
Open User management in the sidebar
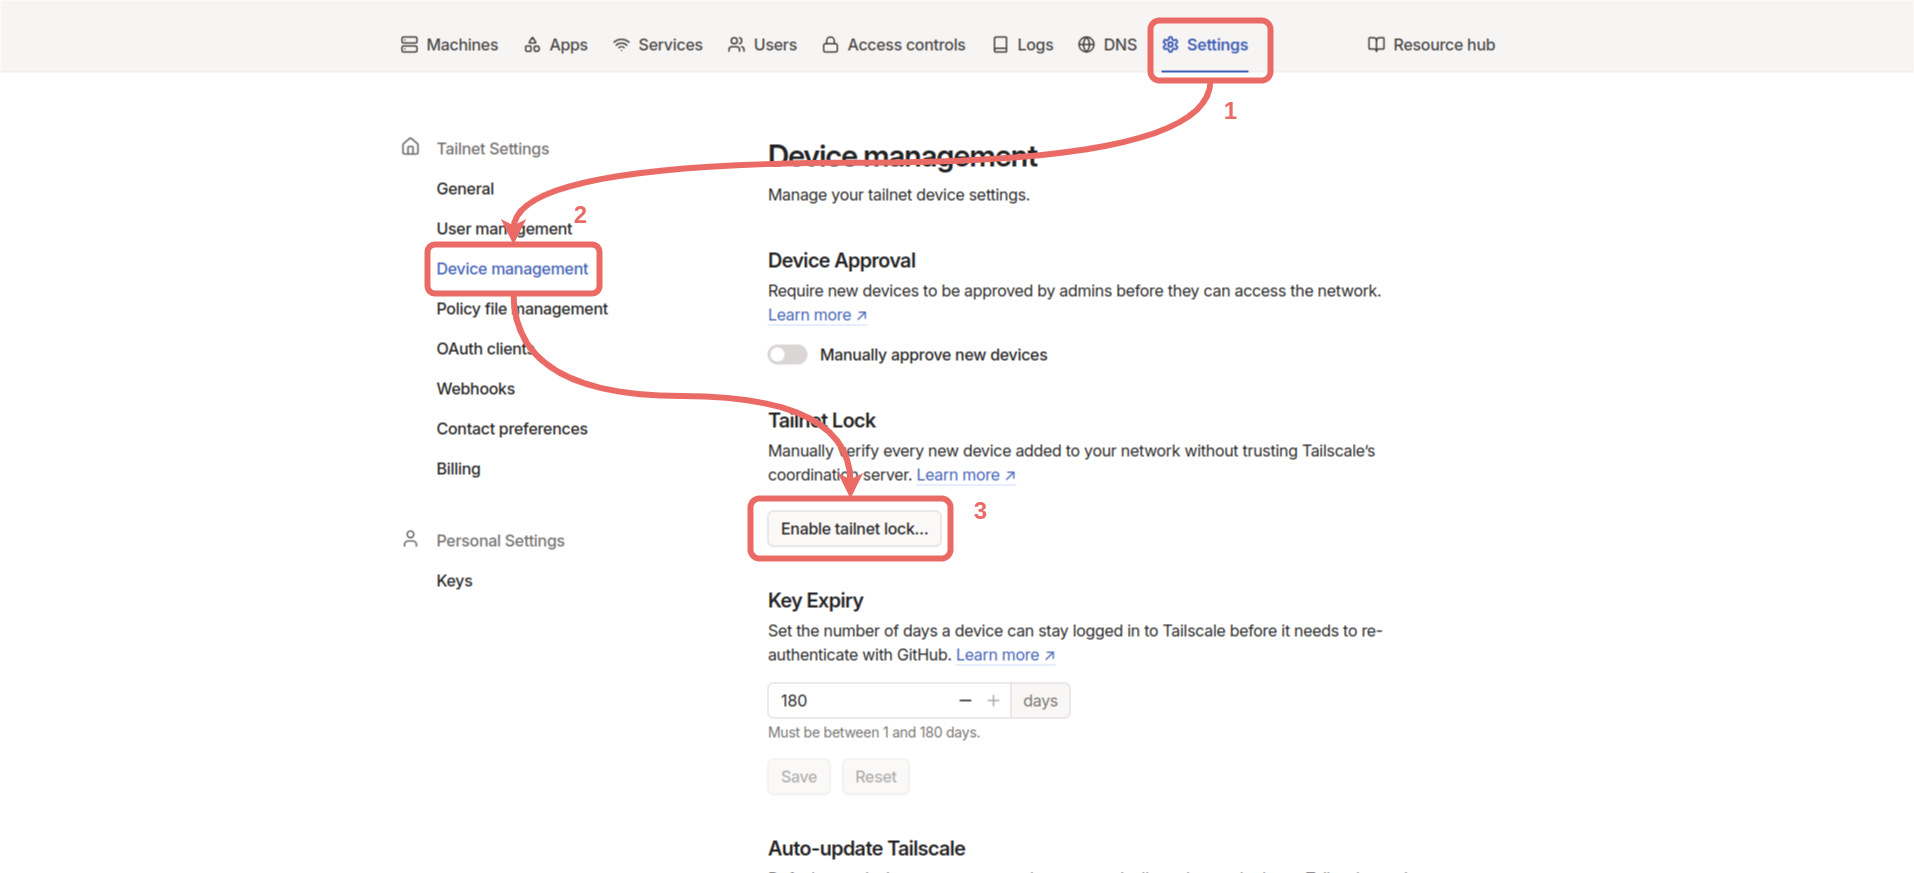(504, 229)
